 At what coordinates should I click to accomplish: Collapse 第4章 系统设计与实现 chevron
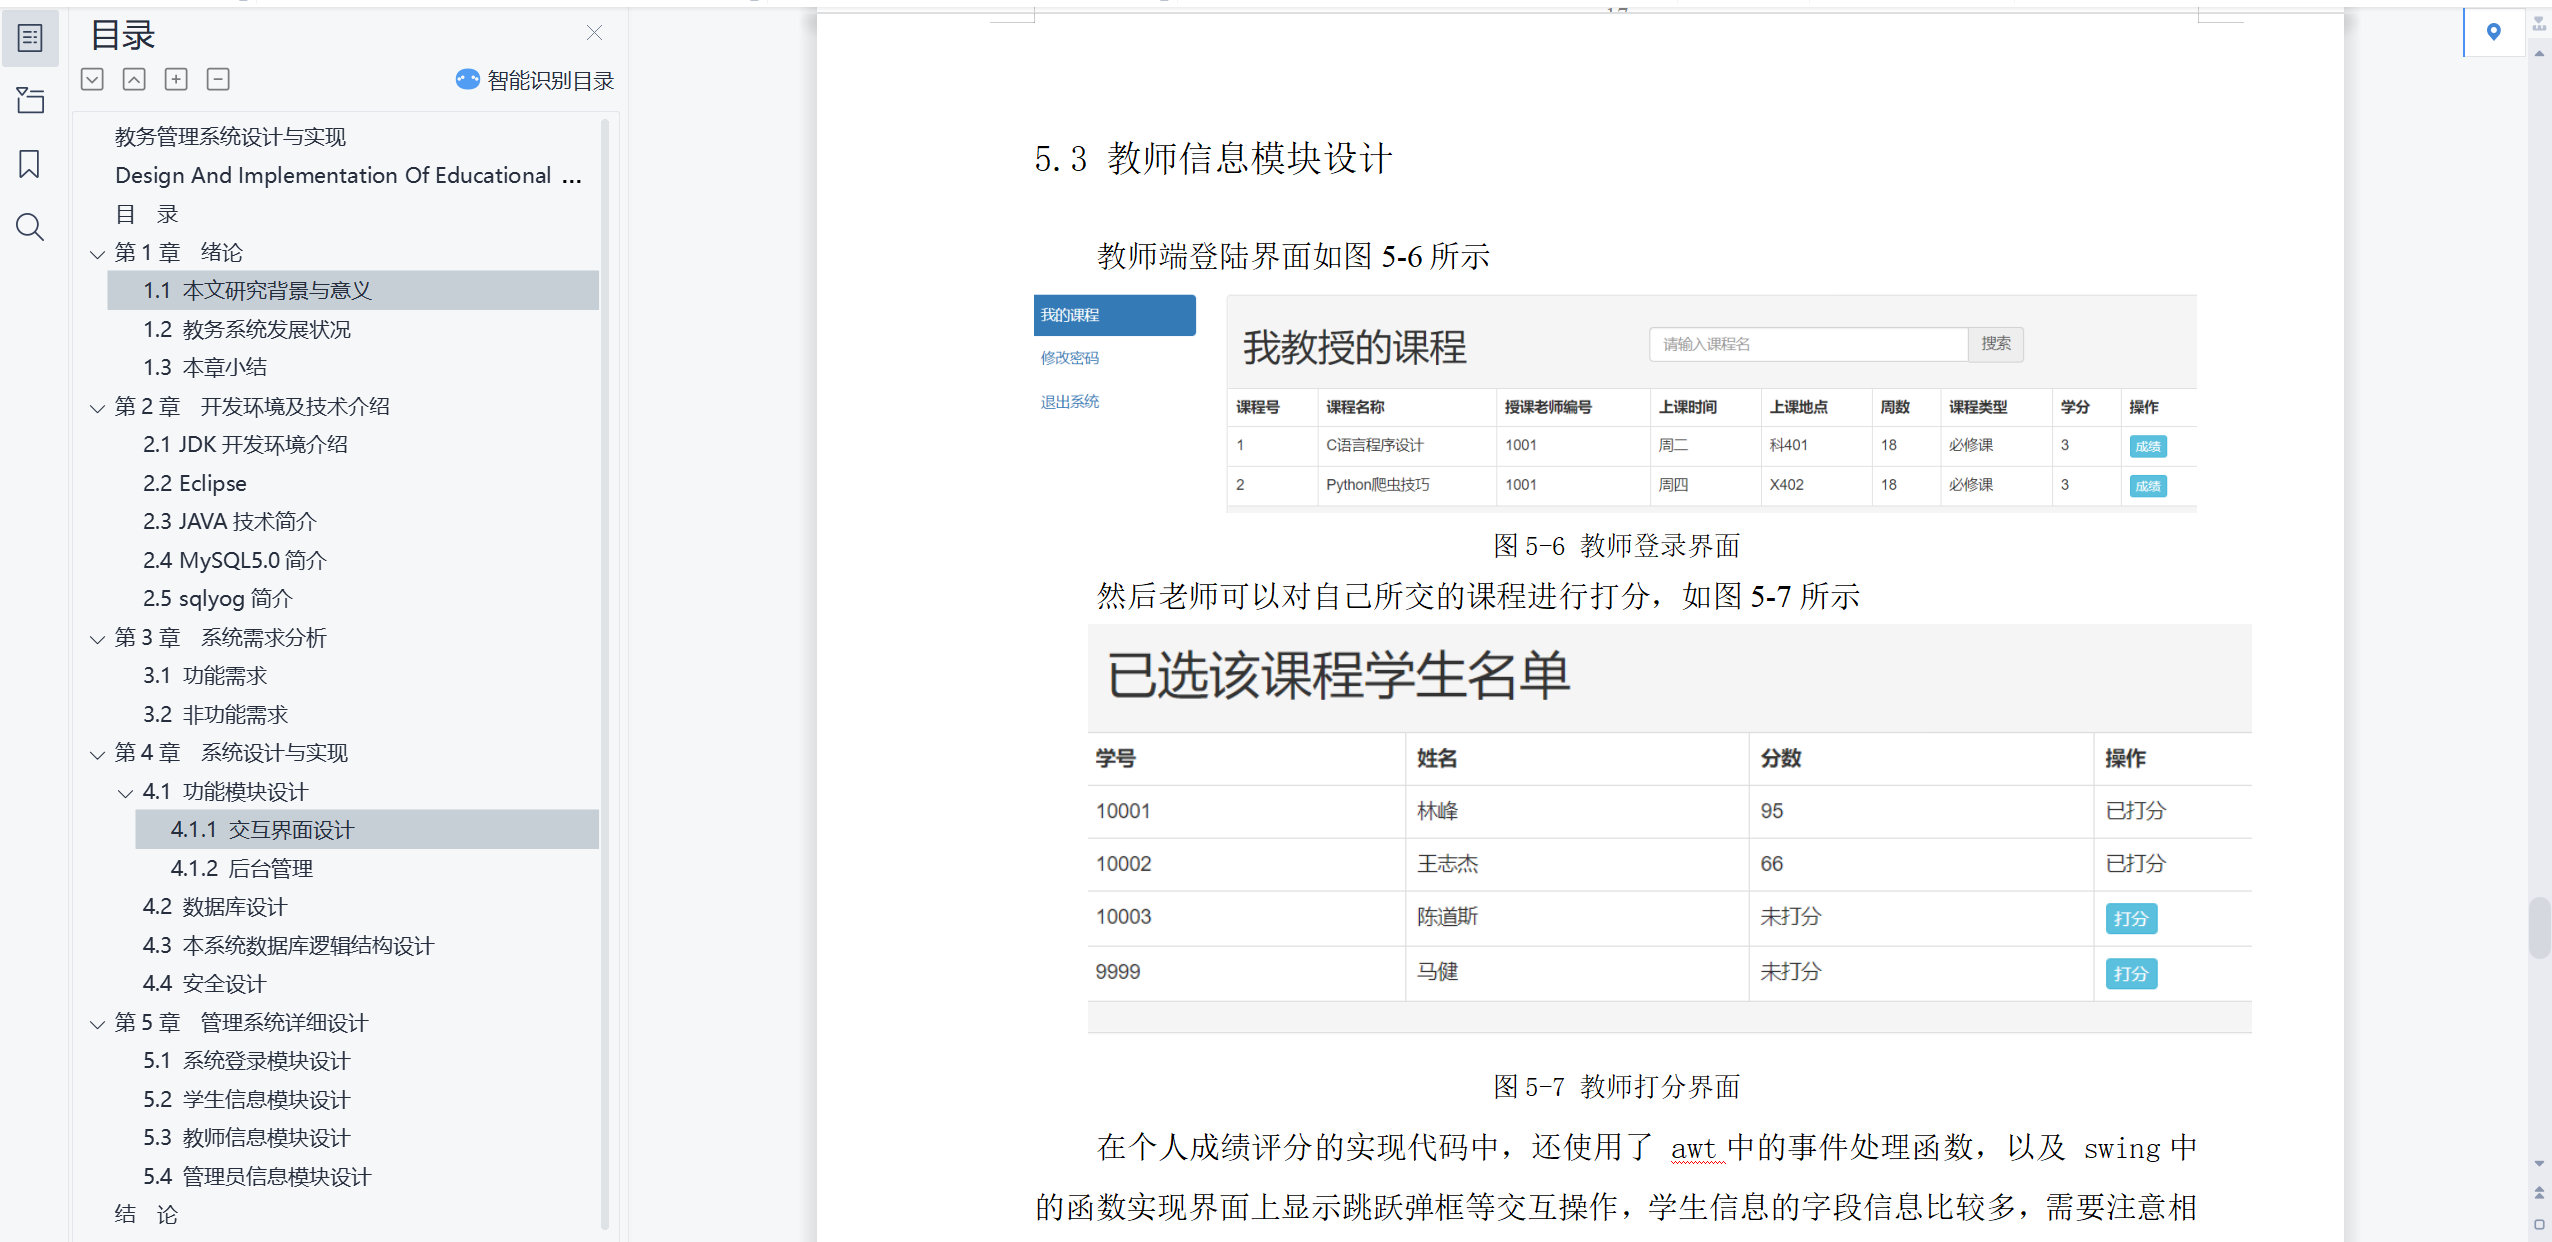97,754
